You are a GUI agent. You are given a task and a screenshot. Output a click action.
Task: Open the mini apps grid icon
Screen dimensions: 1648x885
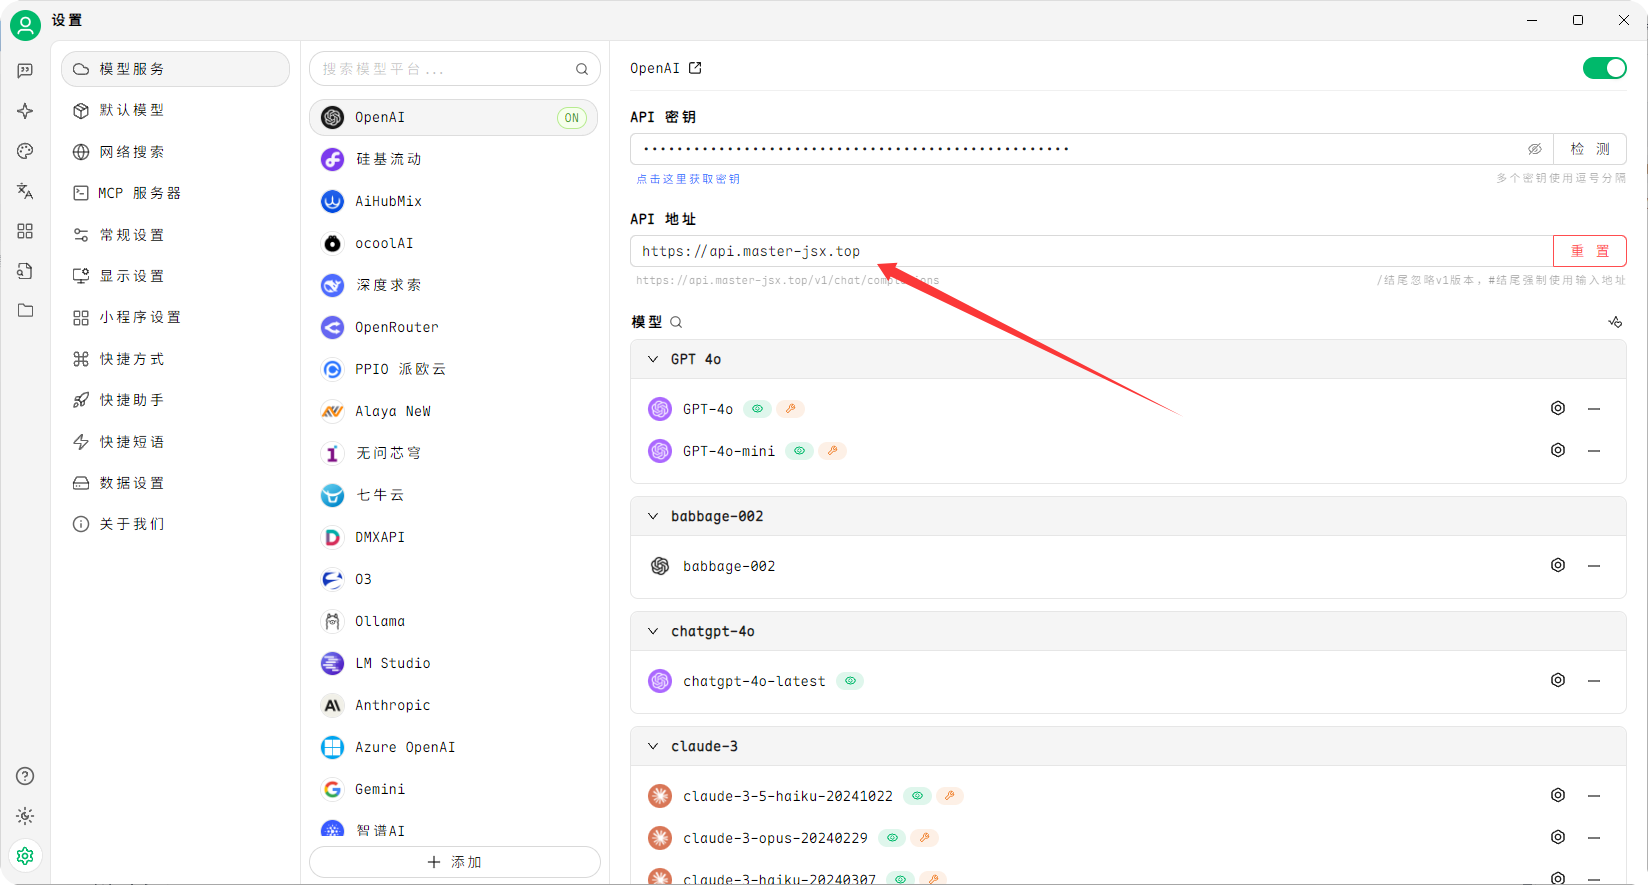[25, 231]
